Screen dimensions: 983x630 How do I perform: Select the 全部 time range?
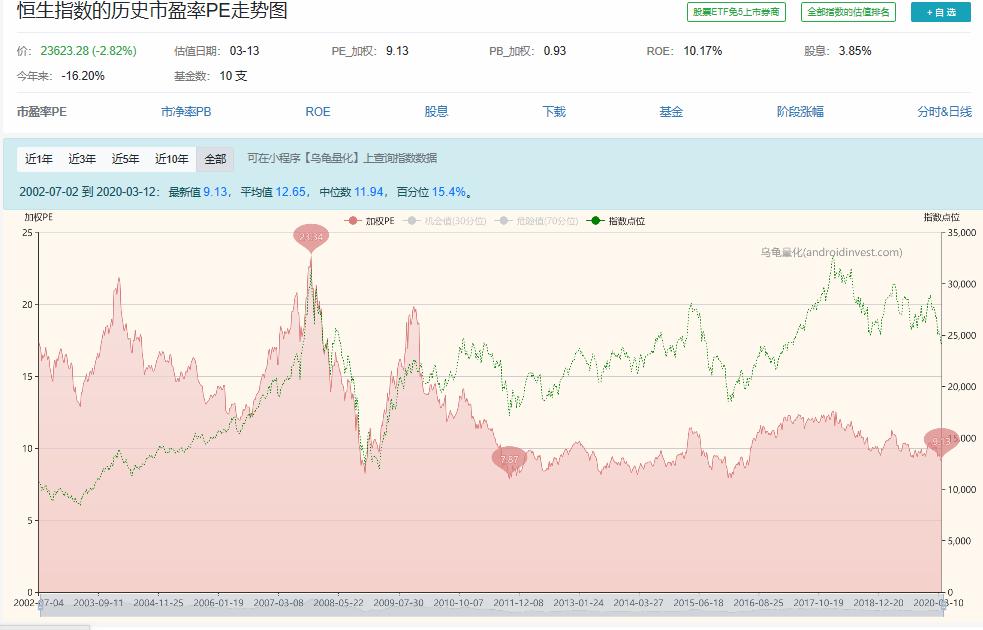[x=215, y=159]
